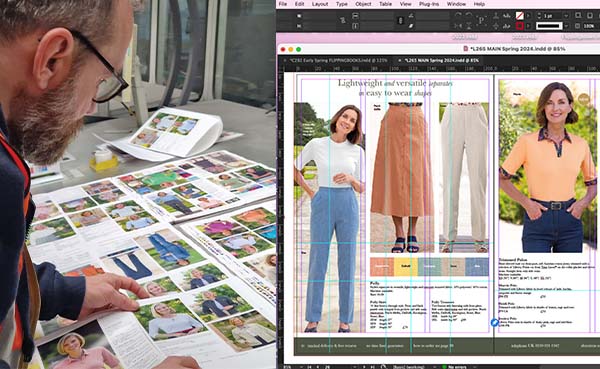Click the height field icon in Control panel
The image size is (600, 369).
[x=355, y=26]
